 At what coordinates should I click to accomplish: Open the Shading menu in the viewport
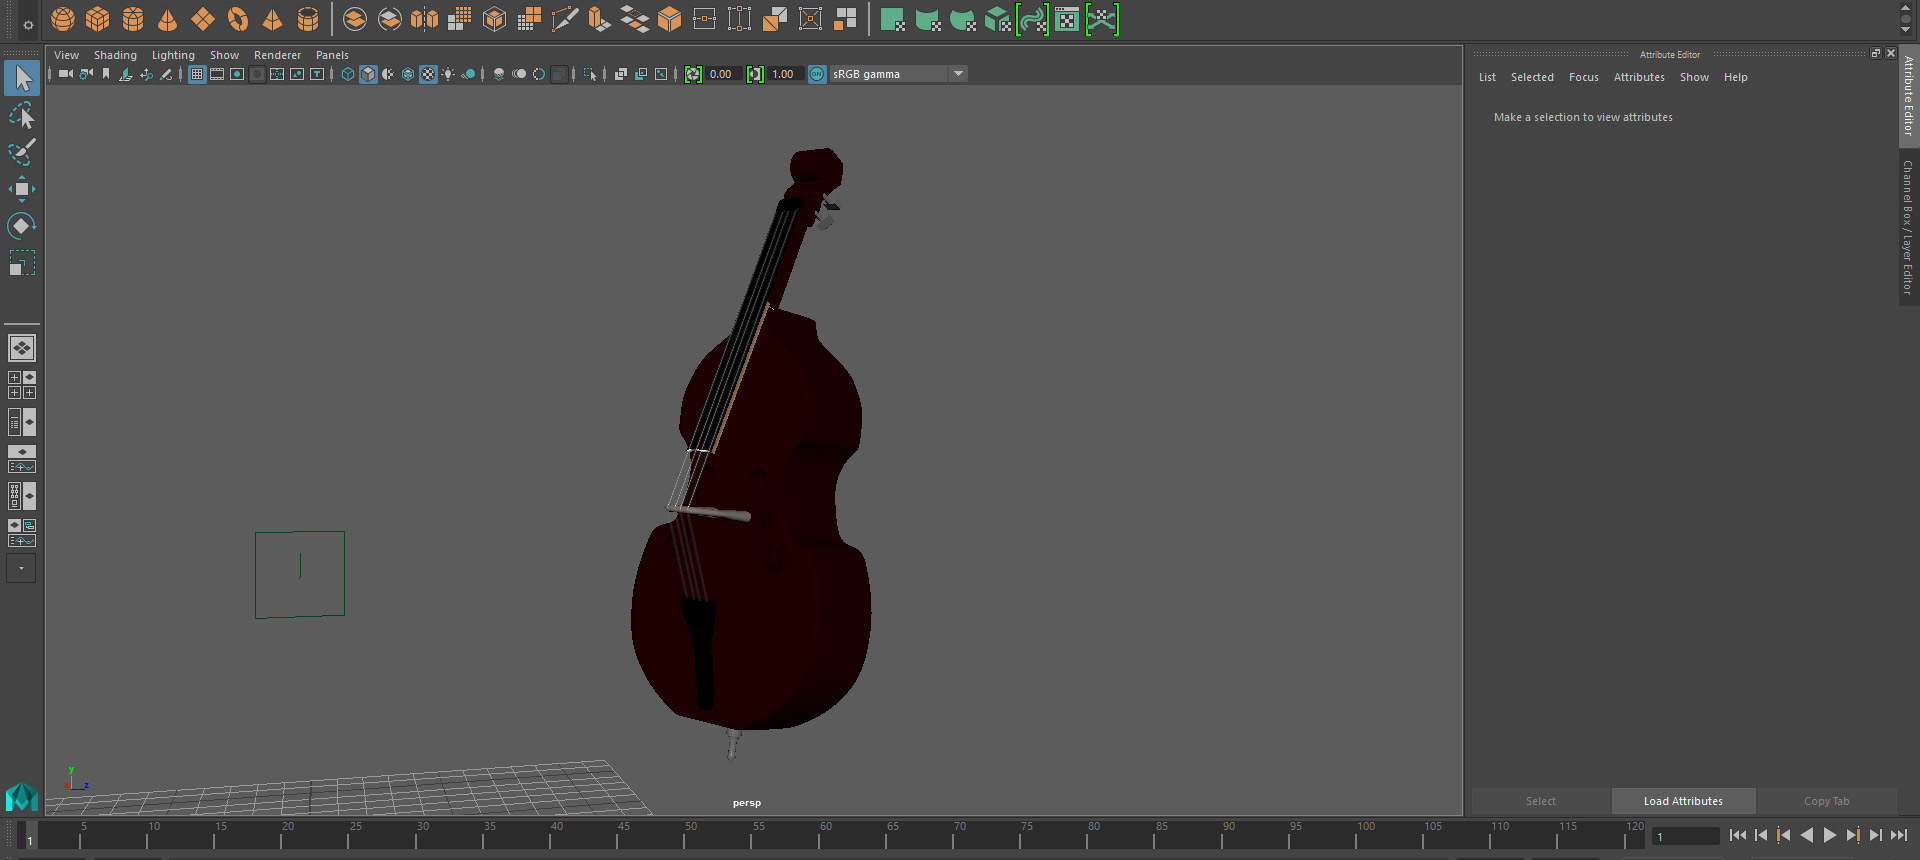pos(115,55)
